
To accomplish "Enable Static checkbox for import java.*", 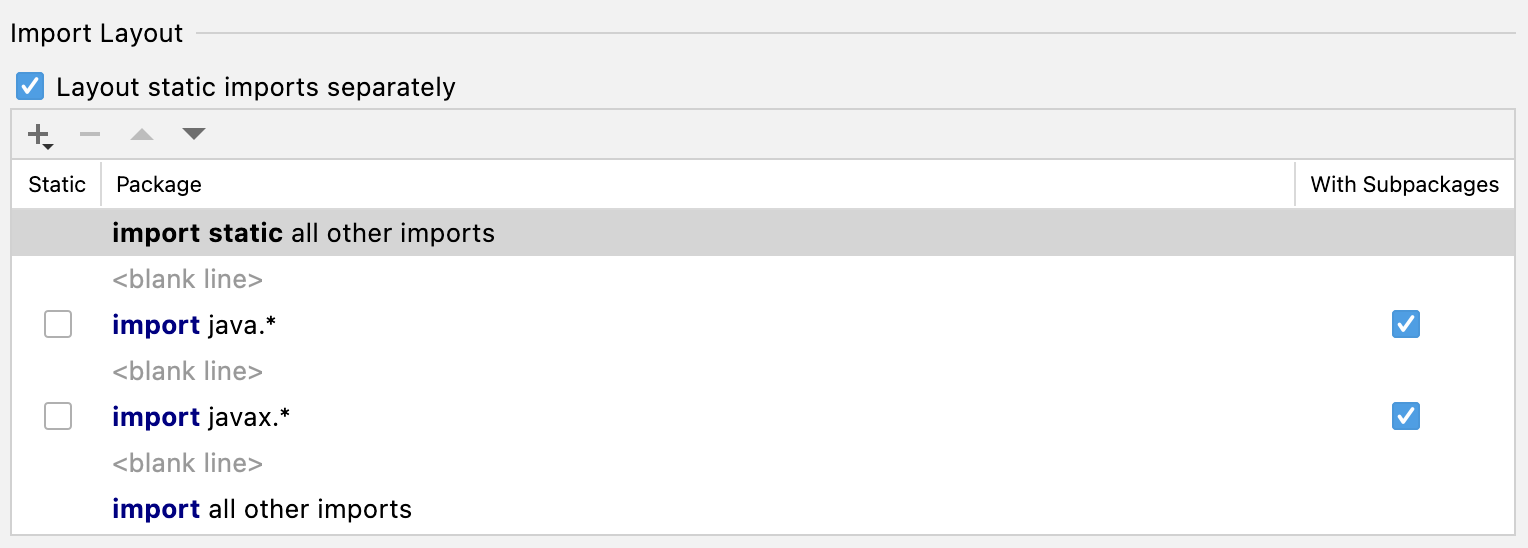I will click(58, 325).
